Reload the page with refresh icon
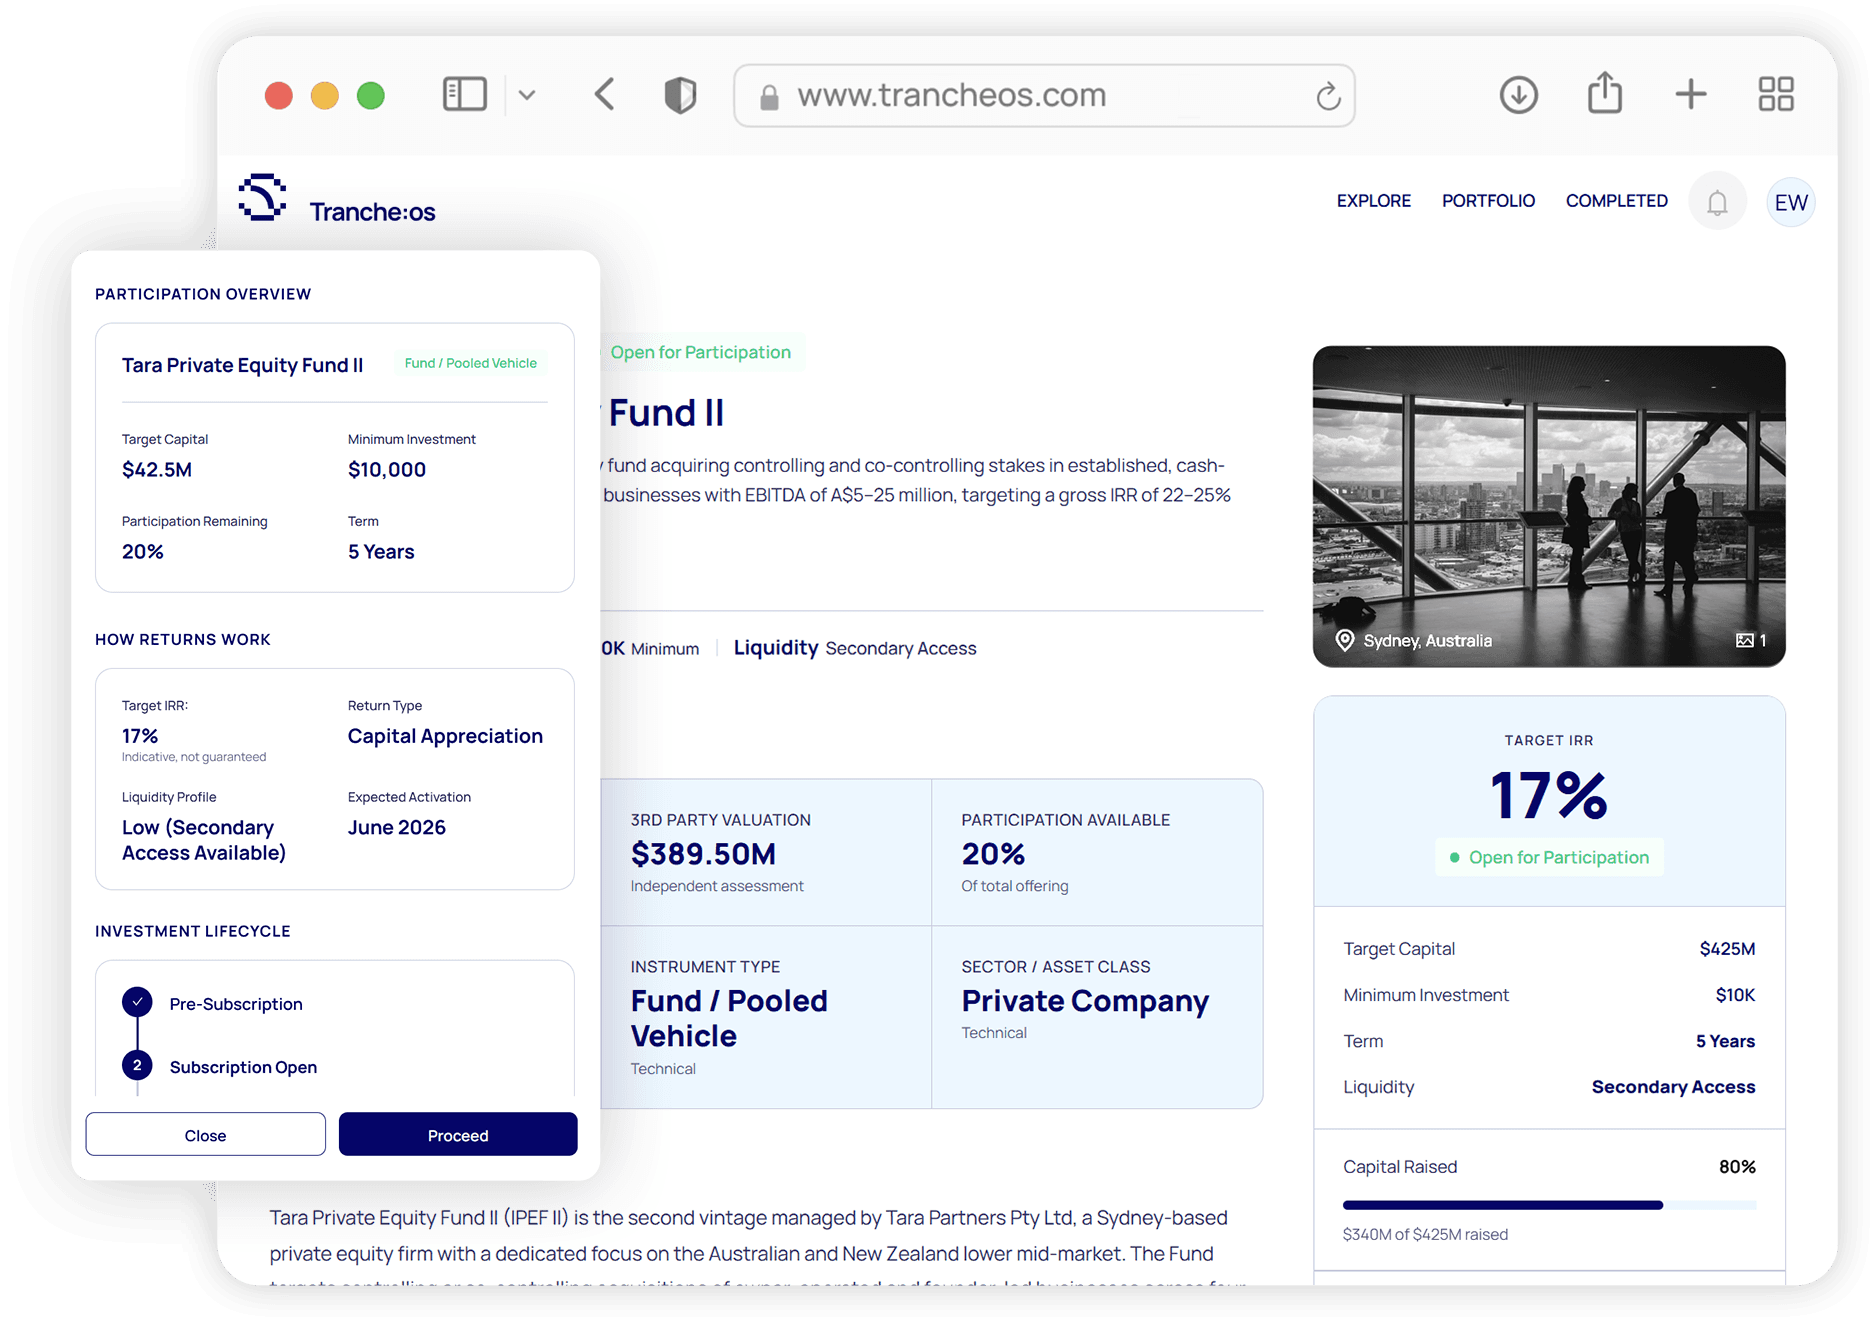This screenshot has height=1322, width=1874. [1328, 96]
